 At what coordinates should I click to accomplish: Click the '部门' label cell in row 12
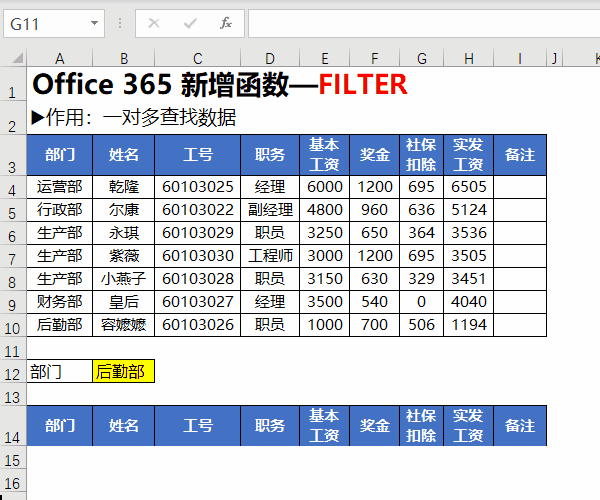pos(60,371)
